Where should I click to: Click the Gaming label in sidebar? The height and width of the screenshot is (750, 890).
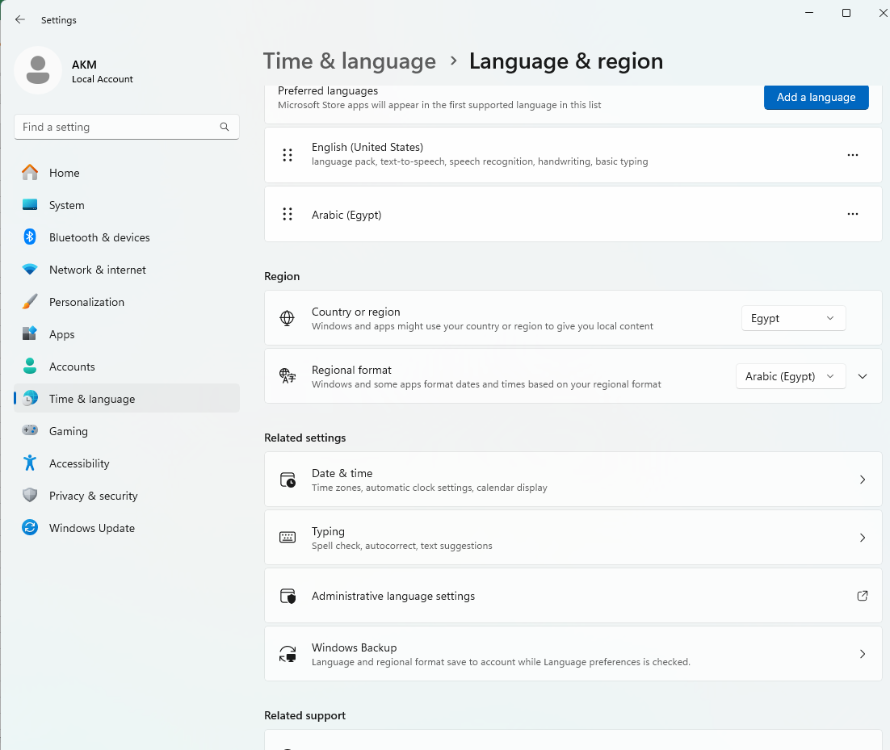68,431
